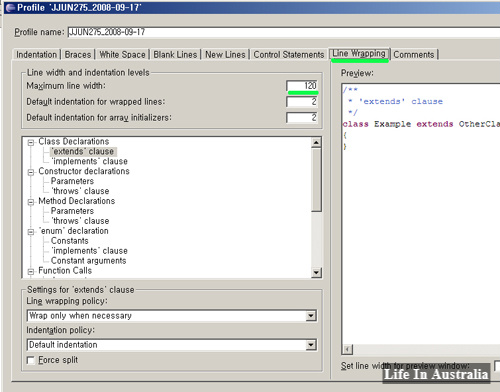Select the 'enum' declaration label
The width and height of the screenshot is (500, 392).
coord(73,231)
